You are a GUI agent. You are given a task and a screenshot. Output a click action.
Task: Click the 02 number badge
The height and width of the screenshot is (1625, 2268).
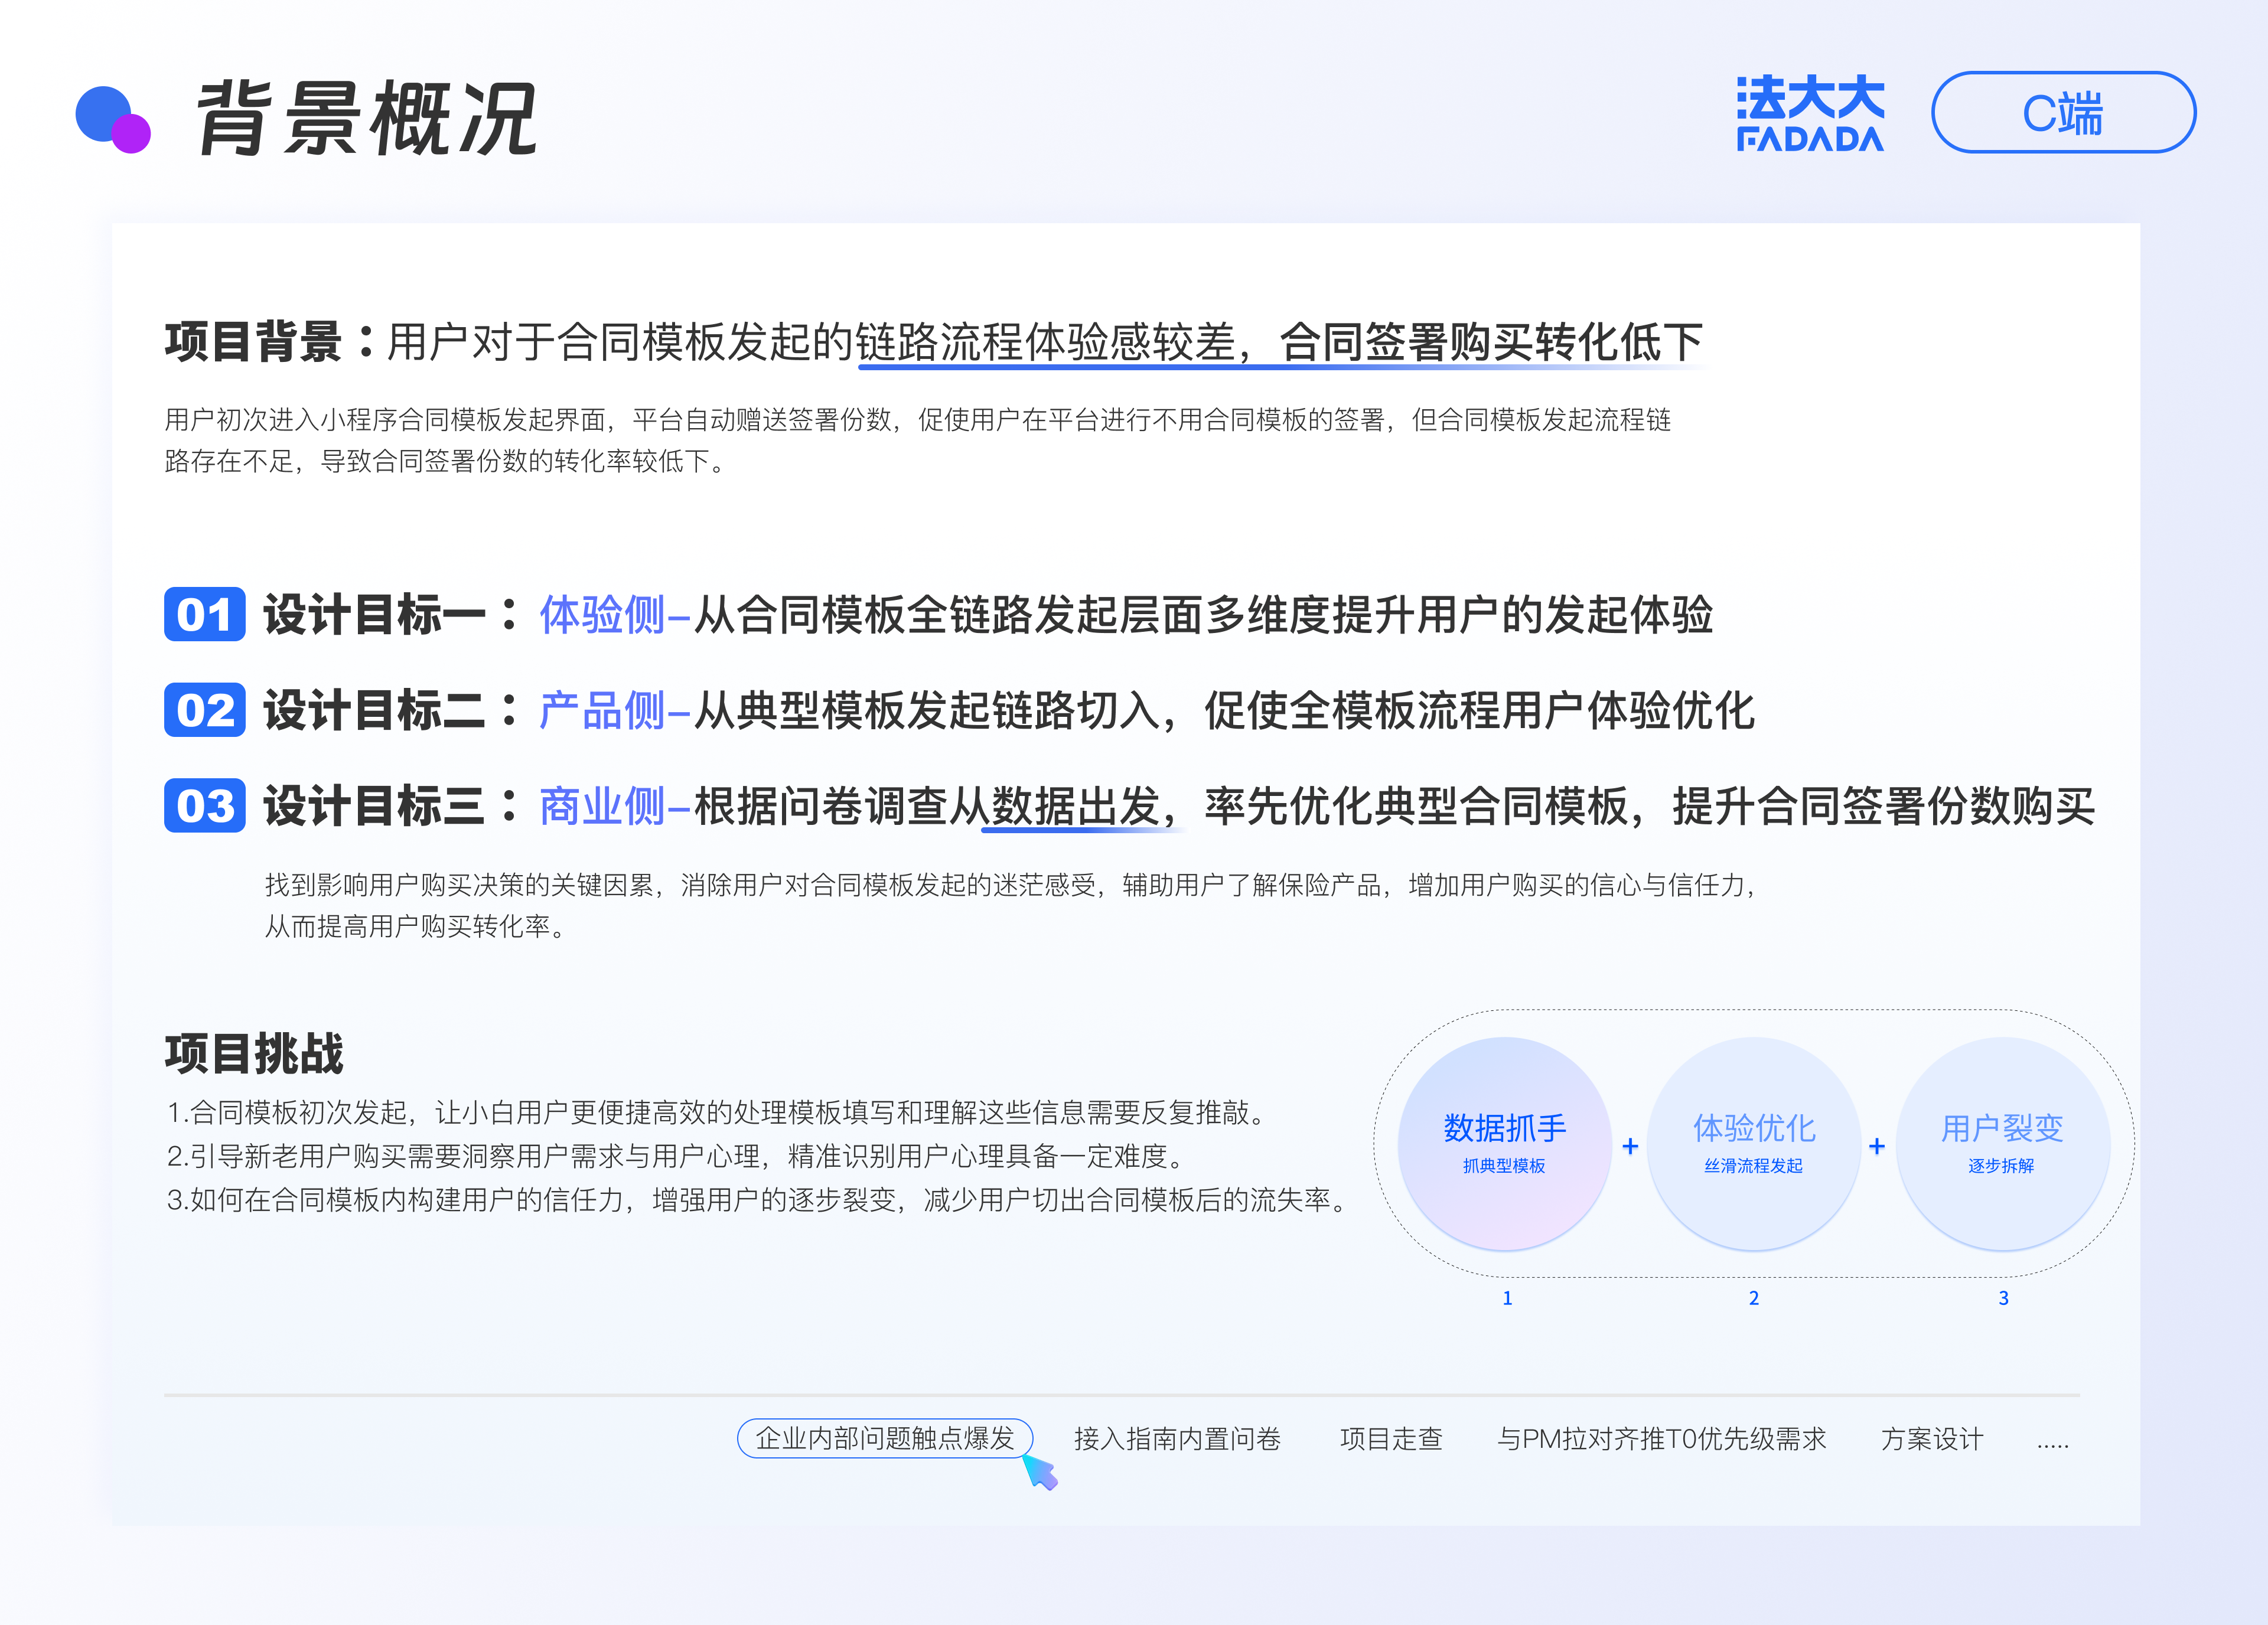click(205, 710)
